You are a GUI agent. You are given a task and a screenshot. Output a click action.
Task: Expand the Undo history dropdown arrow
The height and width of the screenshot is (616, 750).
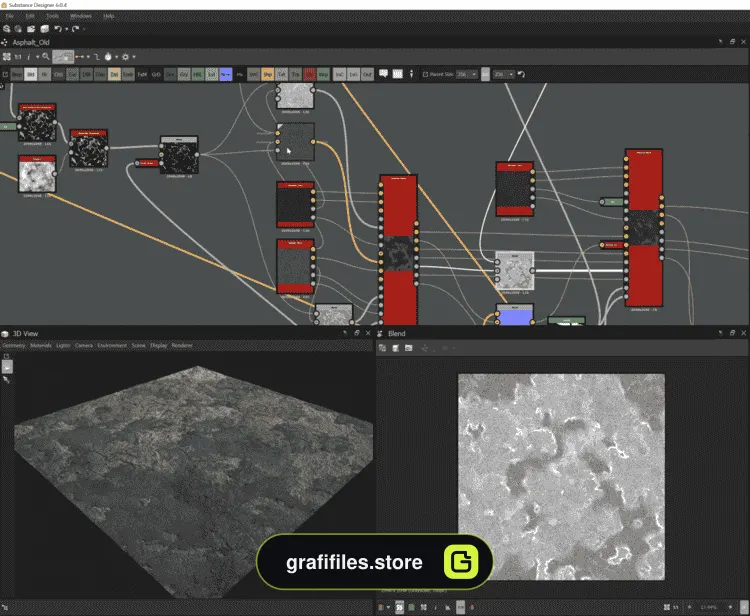pyautogui.click(x=66, y=29)
